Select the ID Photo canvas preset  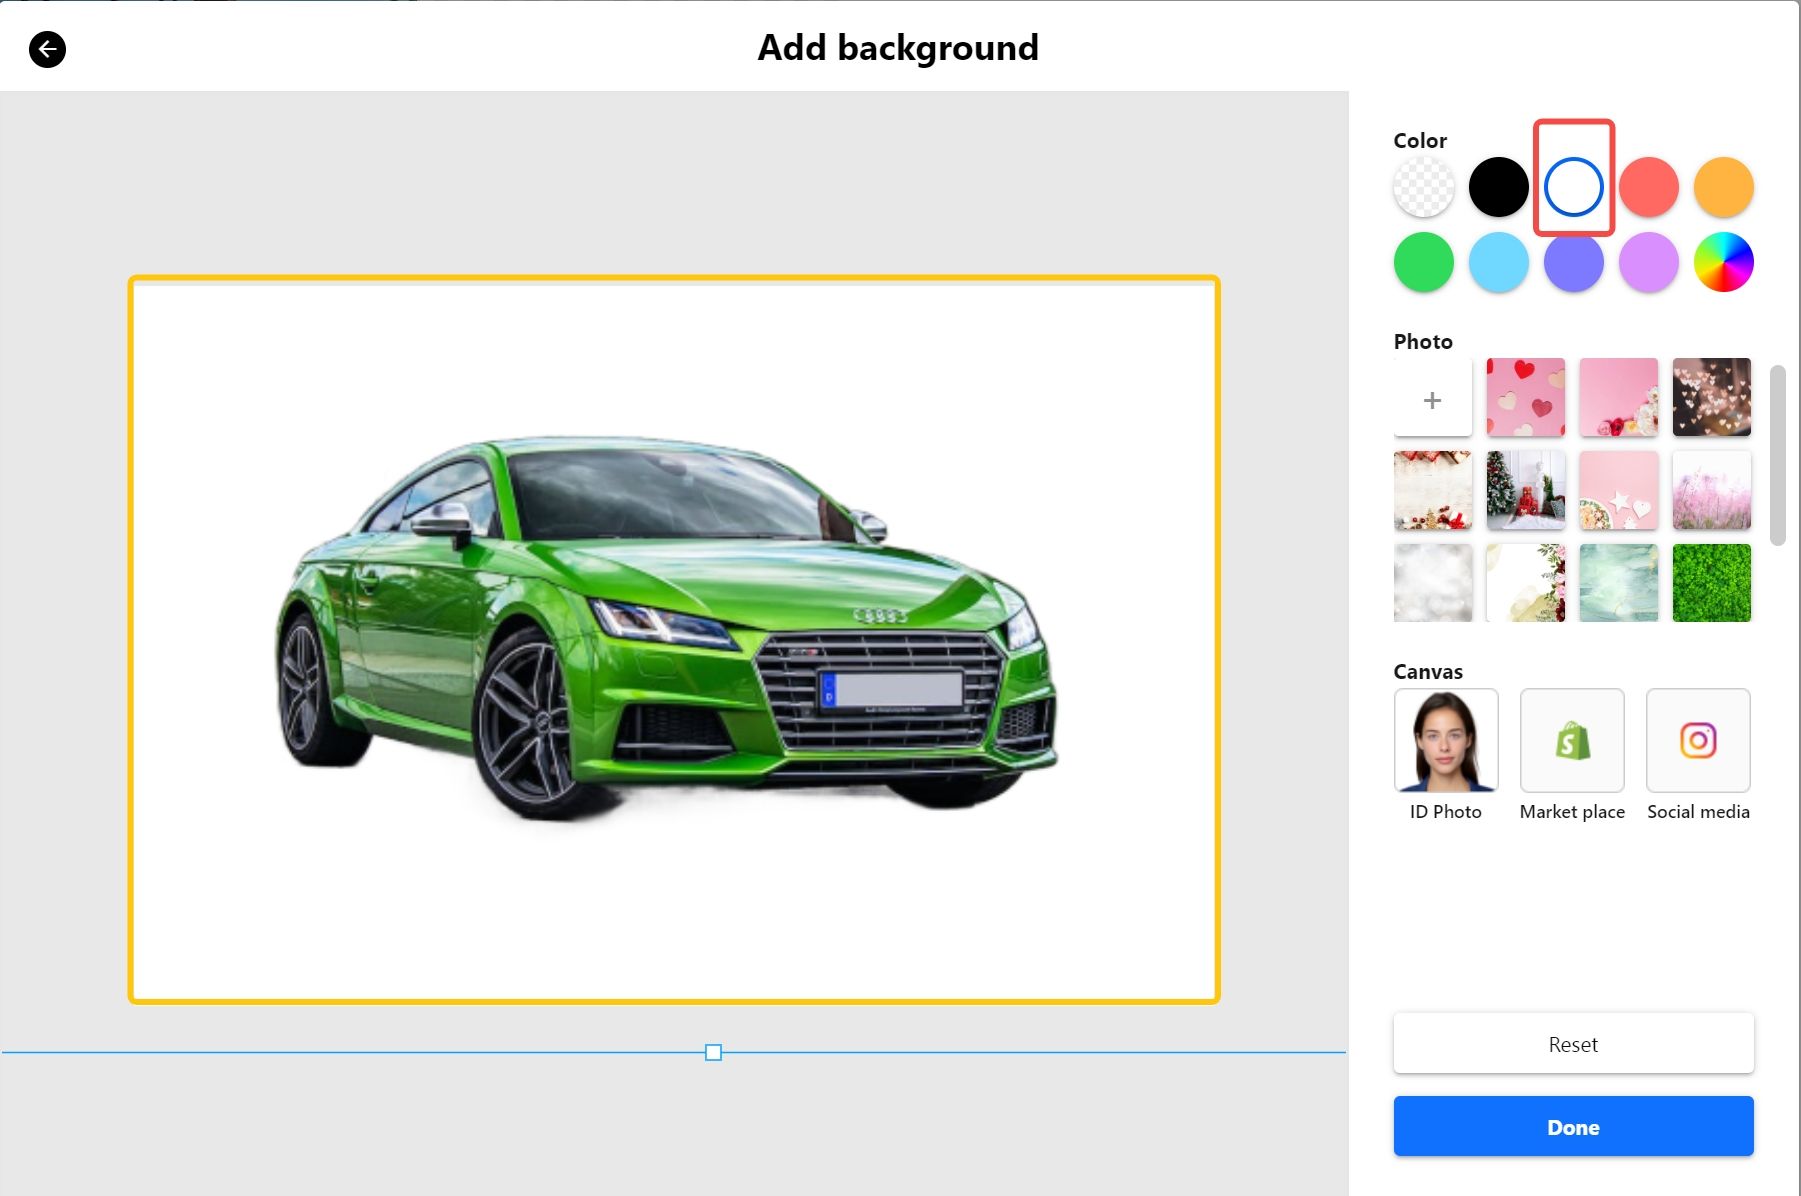[x=1445, y=740]
